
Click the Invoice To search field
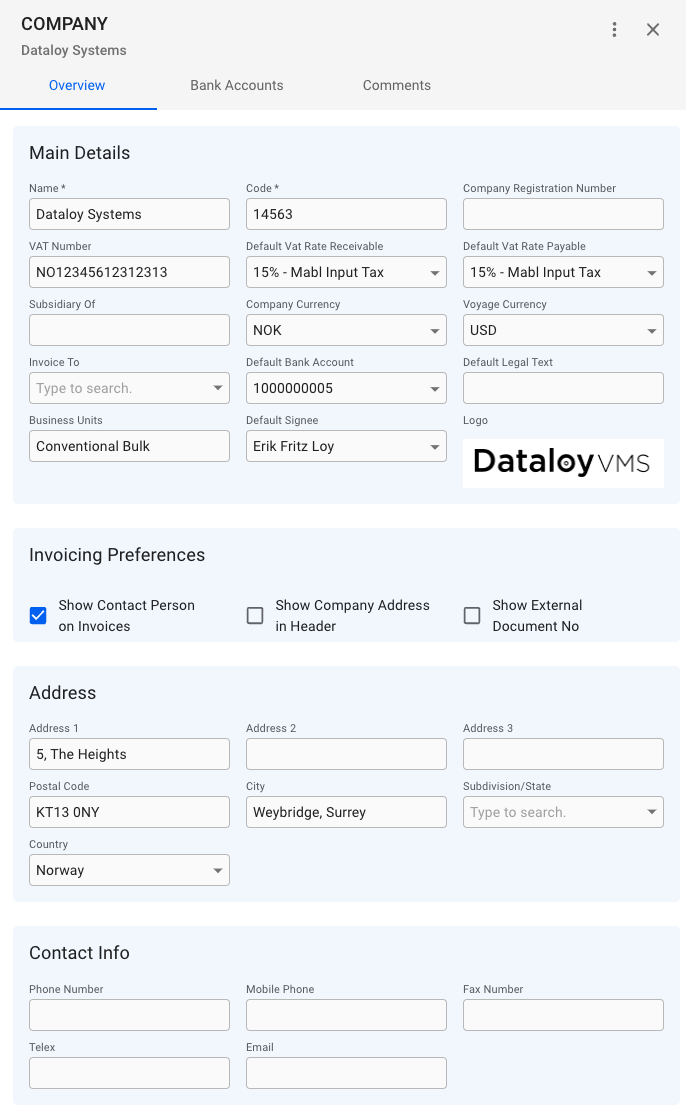120,388
